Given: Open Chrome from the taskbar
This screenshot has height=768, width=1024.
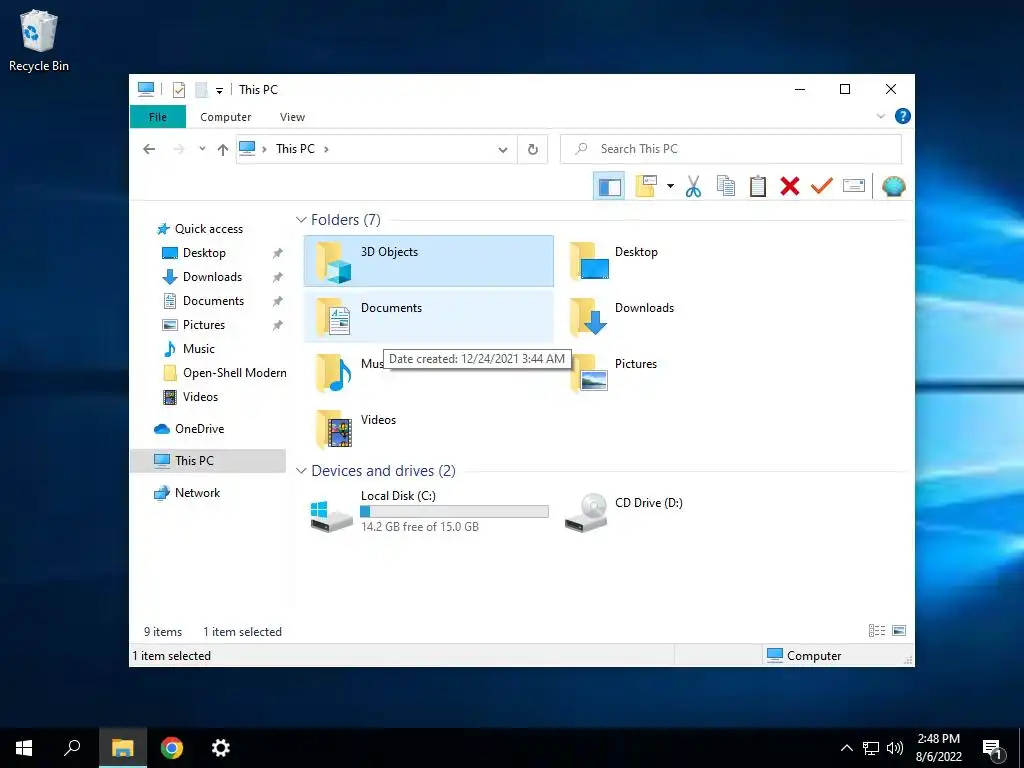Looking at the screenshot, I should (x=172, y=748).
